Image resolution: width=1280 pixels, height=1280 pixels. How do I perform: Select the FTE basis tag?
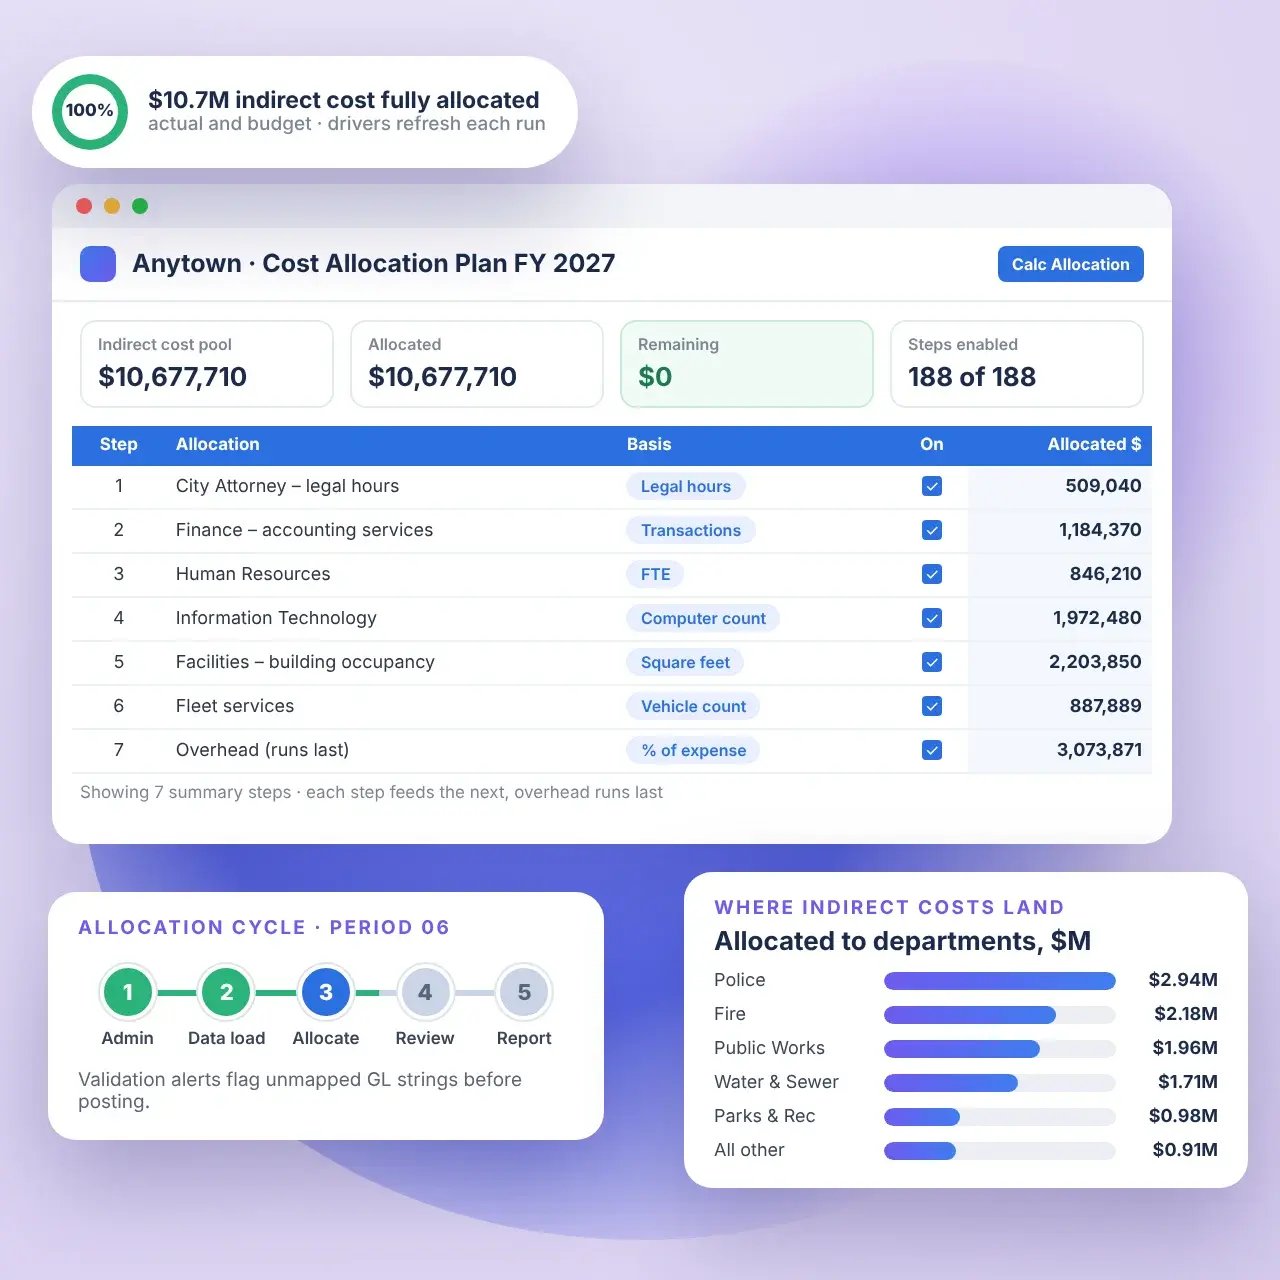(656, 574)
